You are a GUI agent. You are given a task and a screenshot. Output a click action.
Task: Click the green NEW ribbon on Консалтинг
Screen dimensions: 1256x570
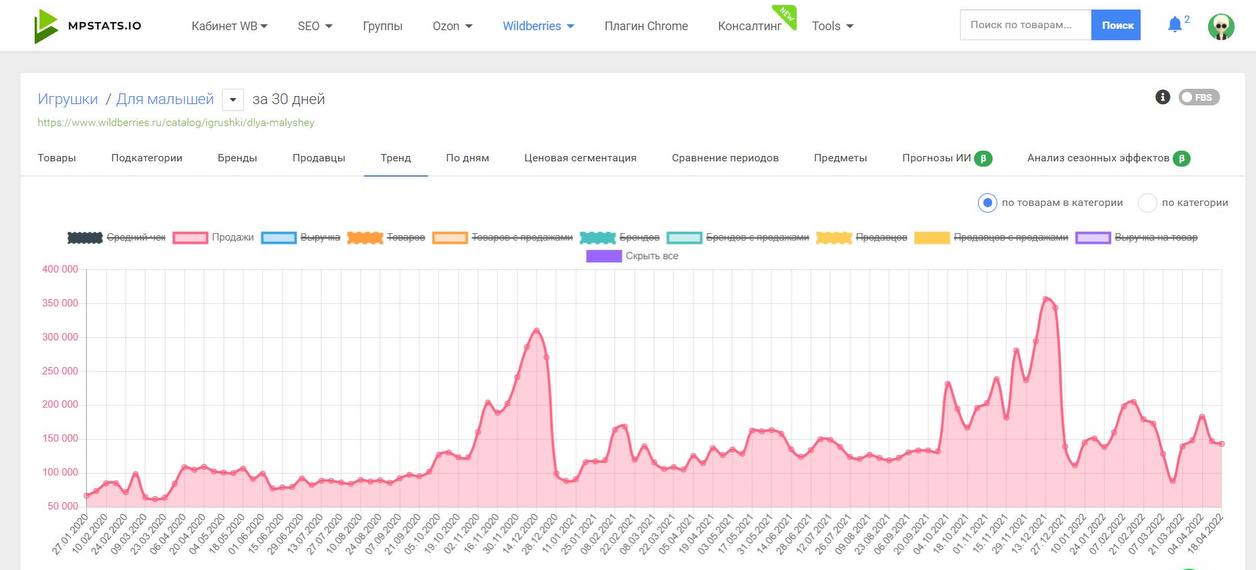coord(787,14)
